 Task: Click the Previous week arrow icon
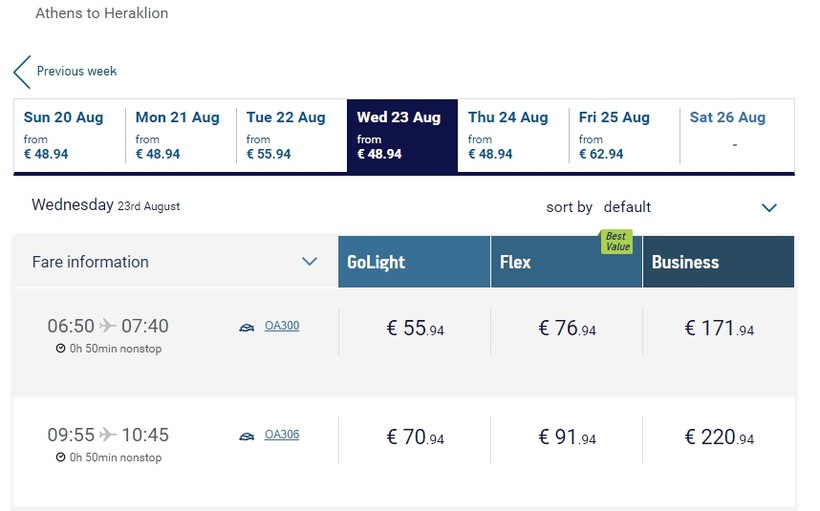click(22, 72)
